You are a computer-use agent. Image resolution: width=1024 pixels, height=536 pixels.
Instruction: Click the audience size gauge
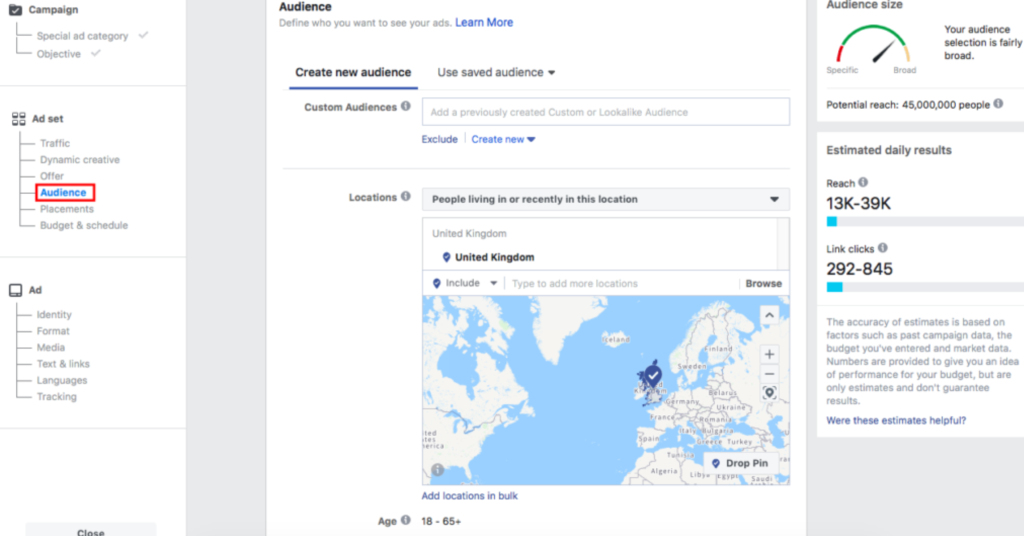872,44
